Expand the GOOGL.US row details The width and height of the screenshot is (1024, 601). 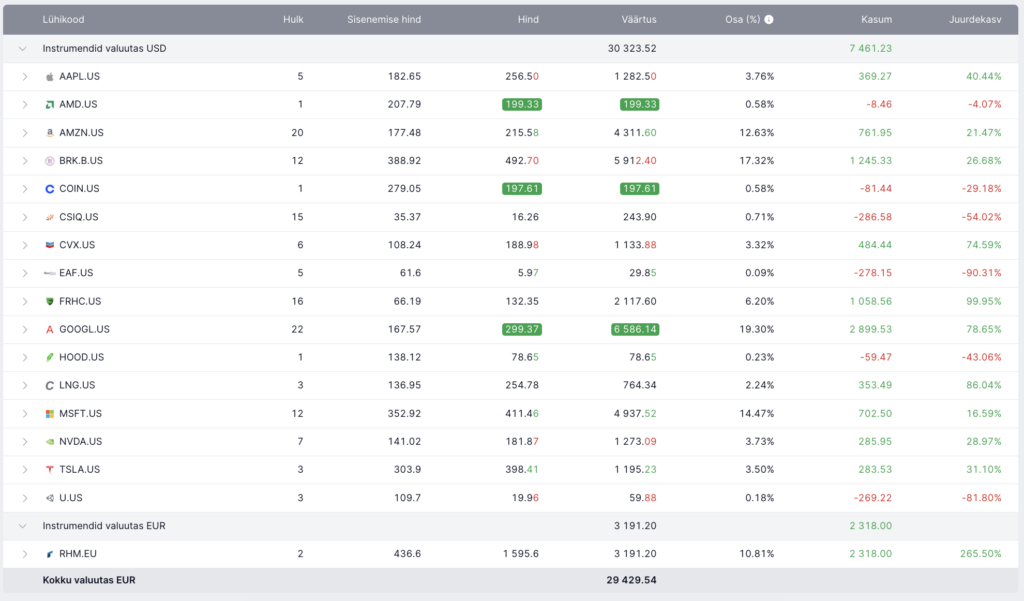(25, 329)
